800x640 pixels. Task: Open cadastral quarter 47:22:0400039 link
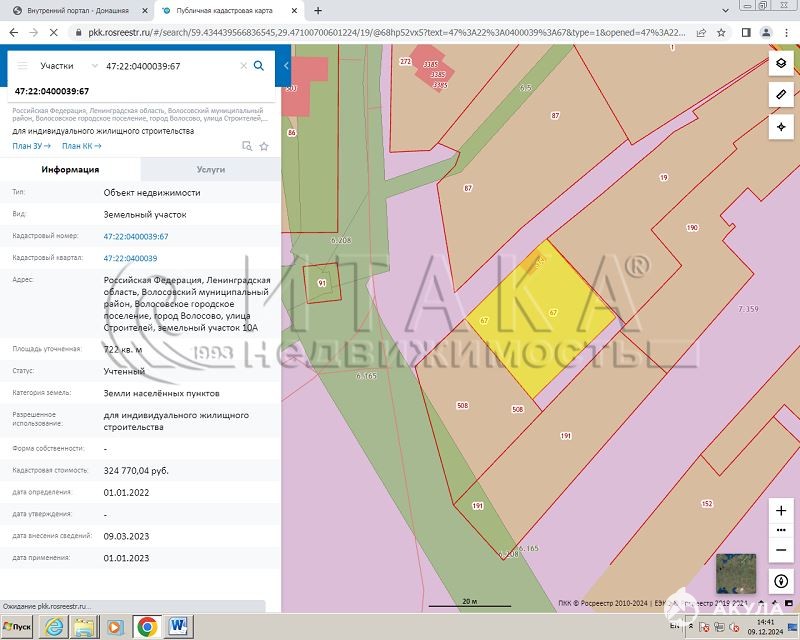tap(130, 258)
